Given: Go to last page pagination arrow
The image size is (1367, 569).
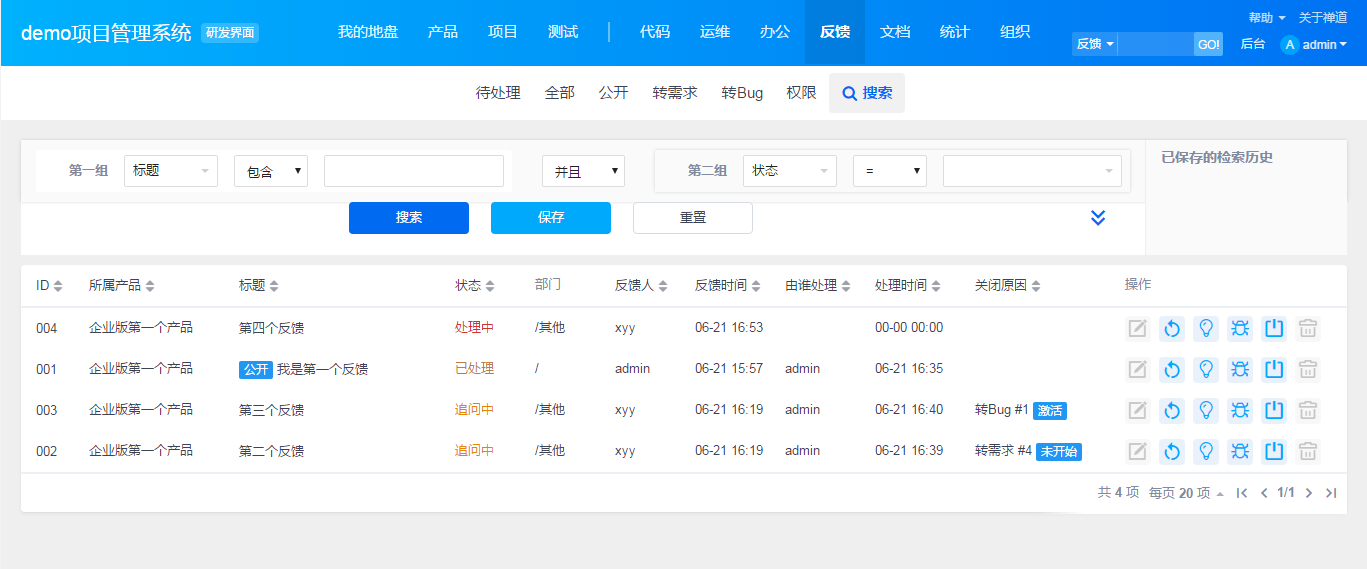Looking at the screenshot, I should pyautogui.click(x=1331, y=493).
